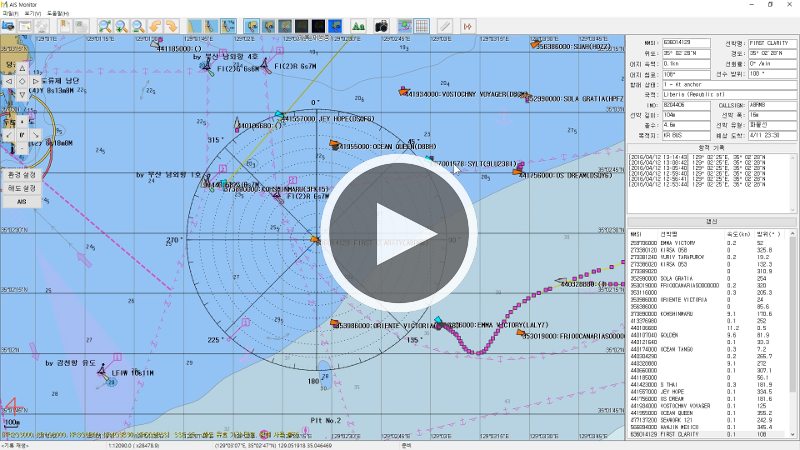Open the 보기 menu
The width and height of the screenshot is (800, 450).
coord(33,13)
